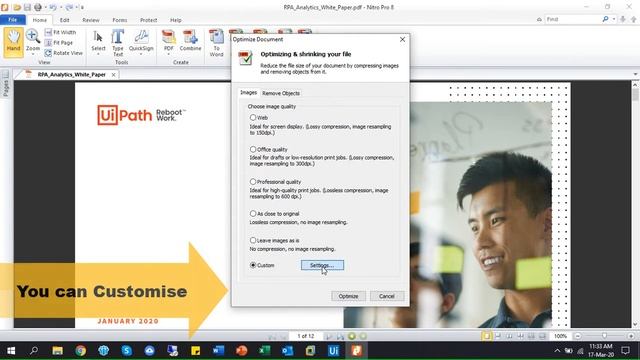
Task: Open the QuickSign tool
Action: pyautogui.click(x=141, y=41)
